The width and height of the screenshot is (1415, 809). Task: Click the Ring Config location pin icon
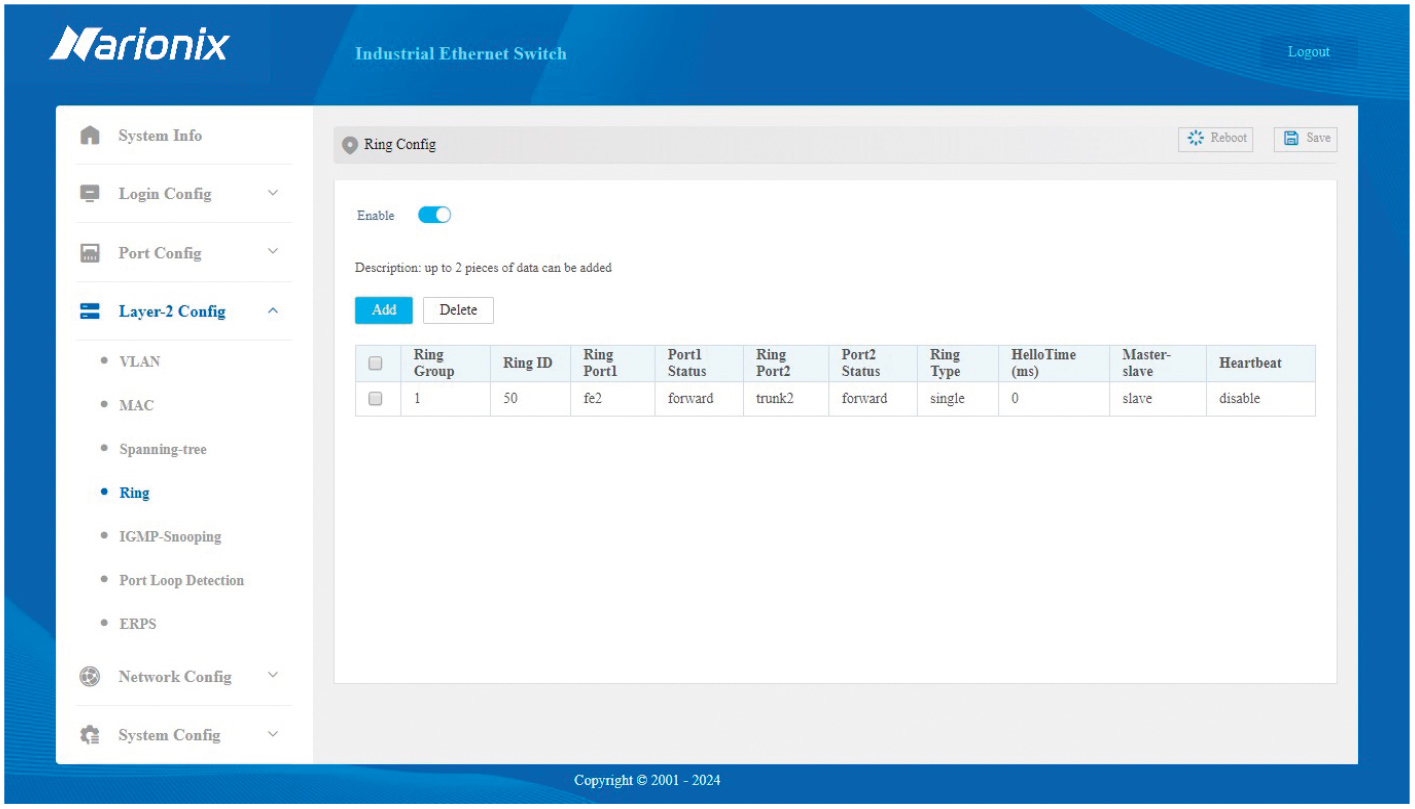point(349,144)
